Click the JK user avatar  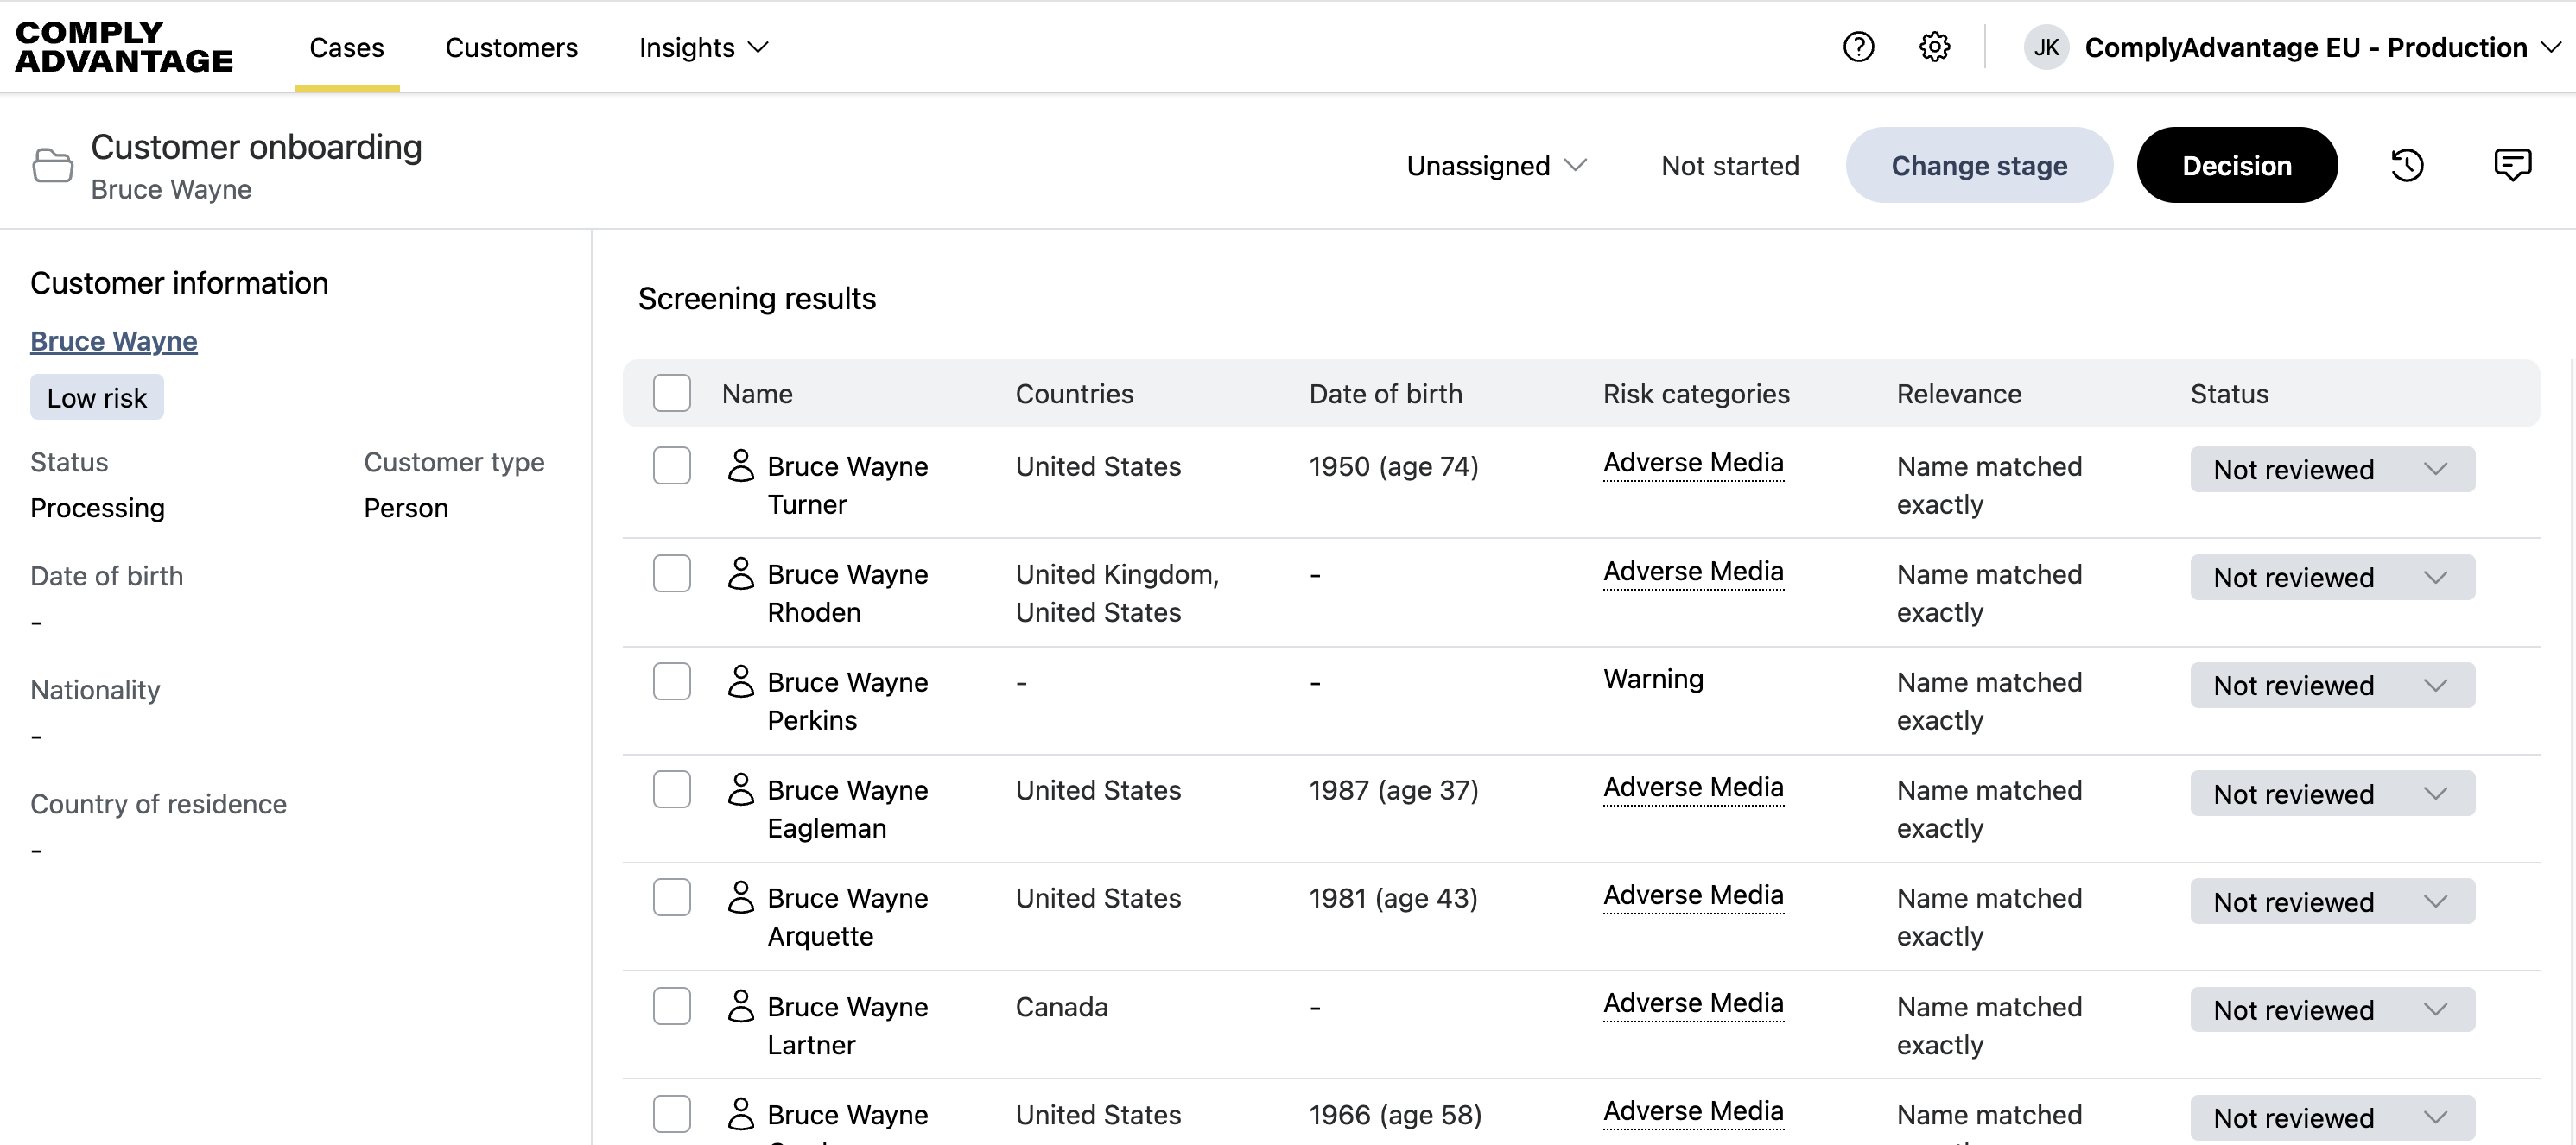(2046, 47)
